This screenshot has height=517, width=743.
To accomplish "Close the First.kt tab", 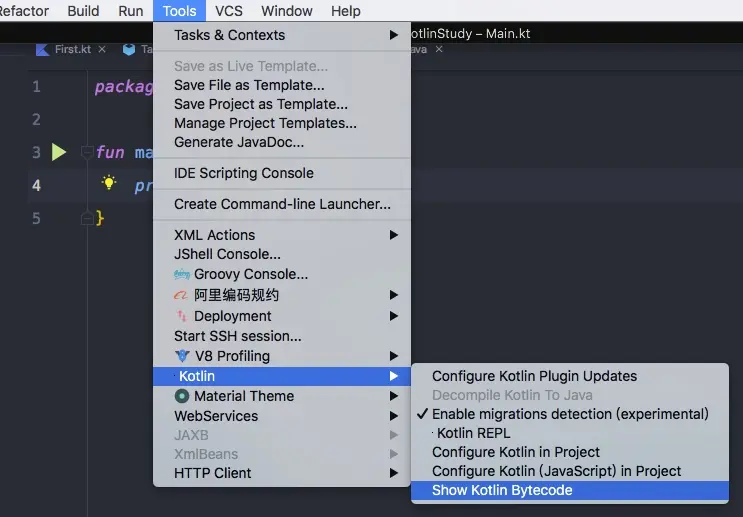I will [102, 49].
